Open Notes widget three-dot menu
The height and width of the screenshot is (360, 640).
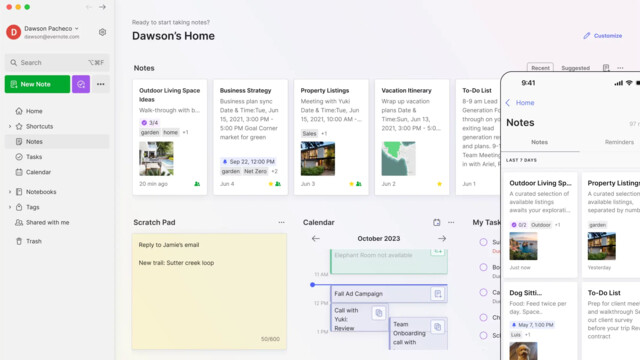620,68
